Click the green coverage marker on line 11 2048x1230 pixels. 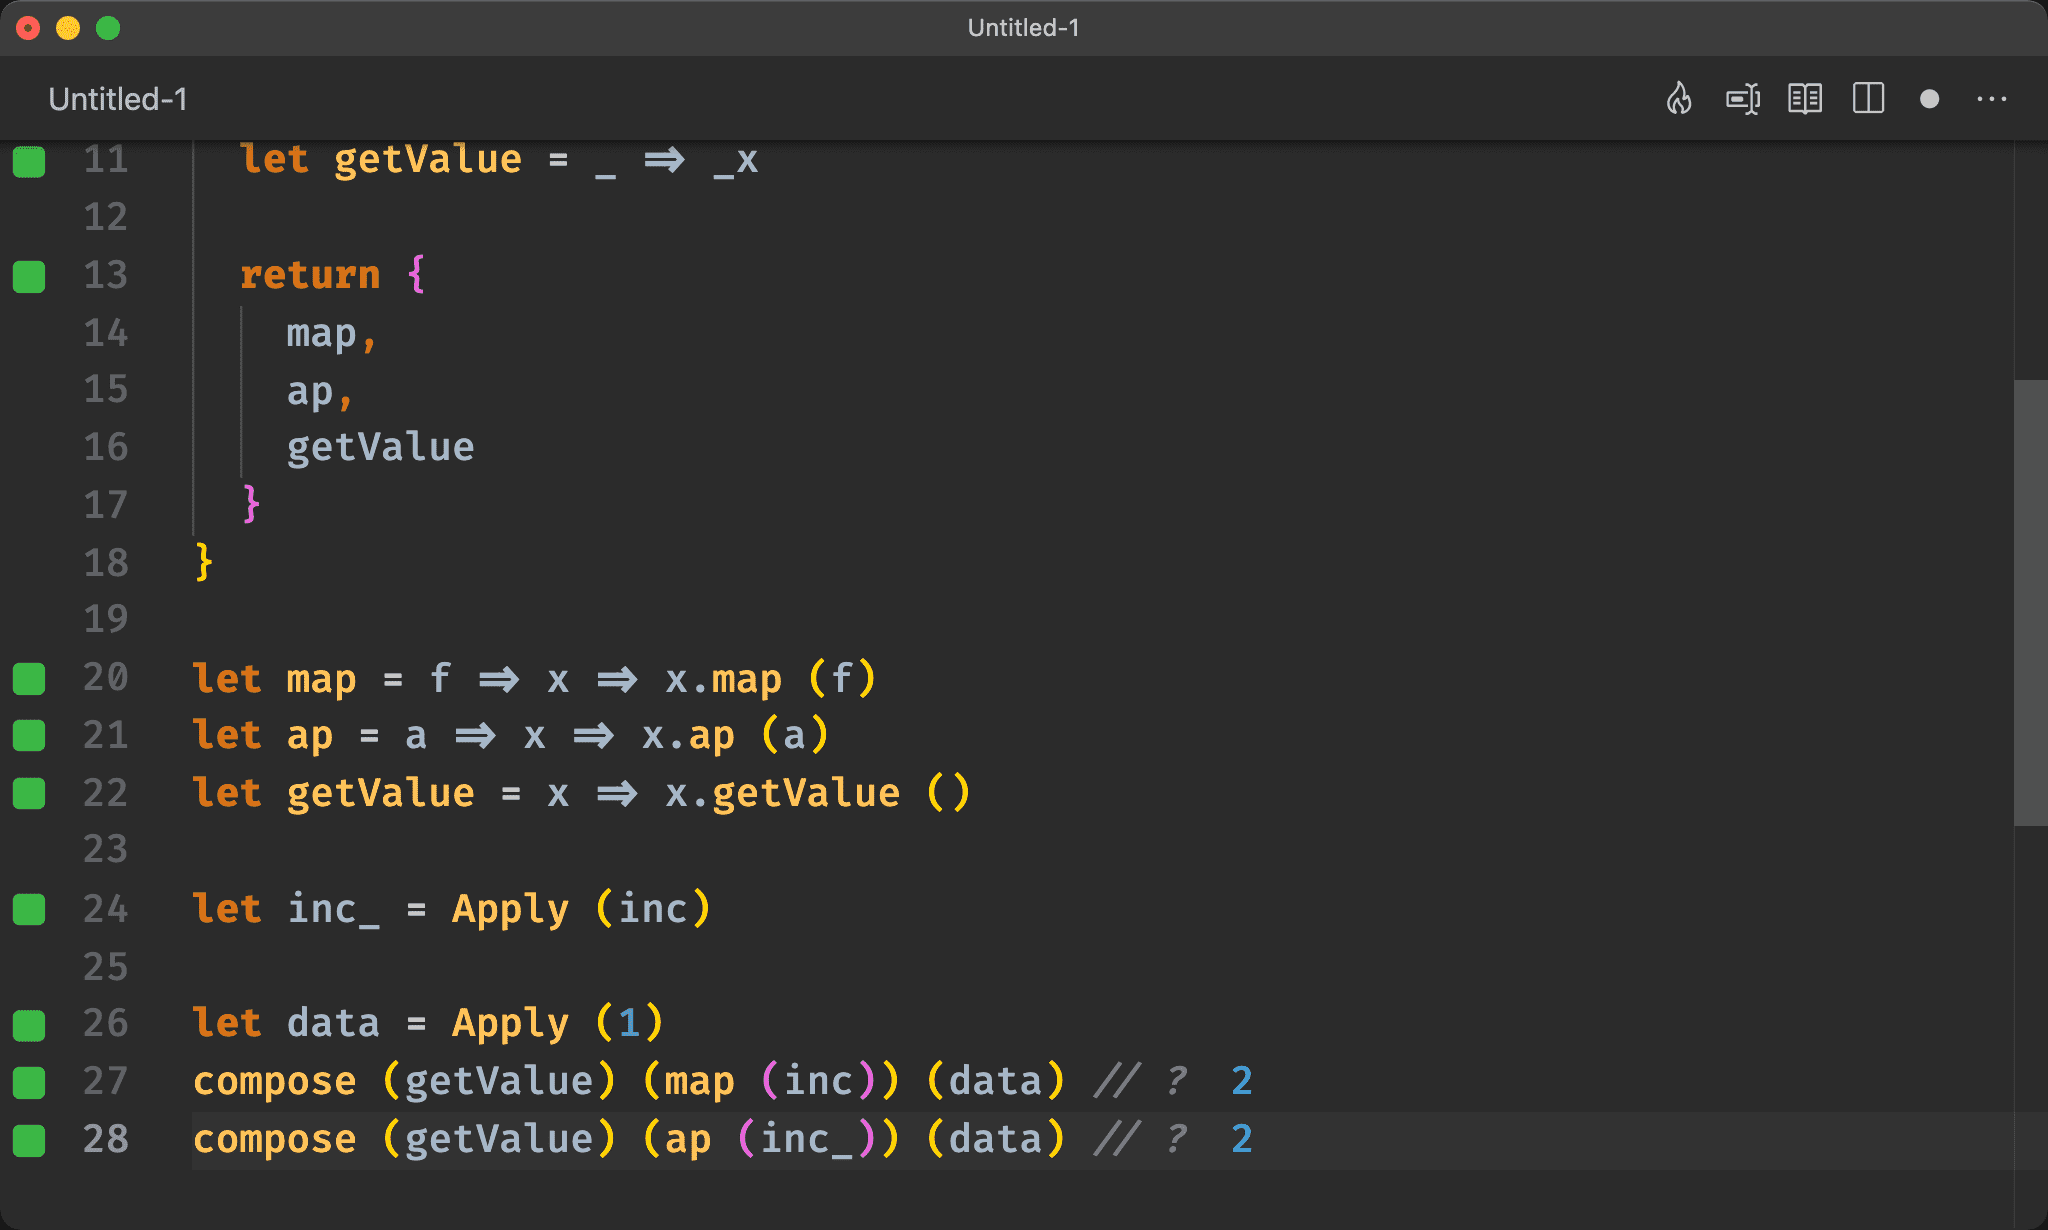[x=29, y=161]
